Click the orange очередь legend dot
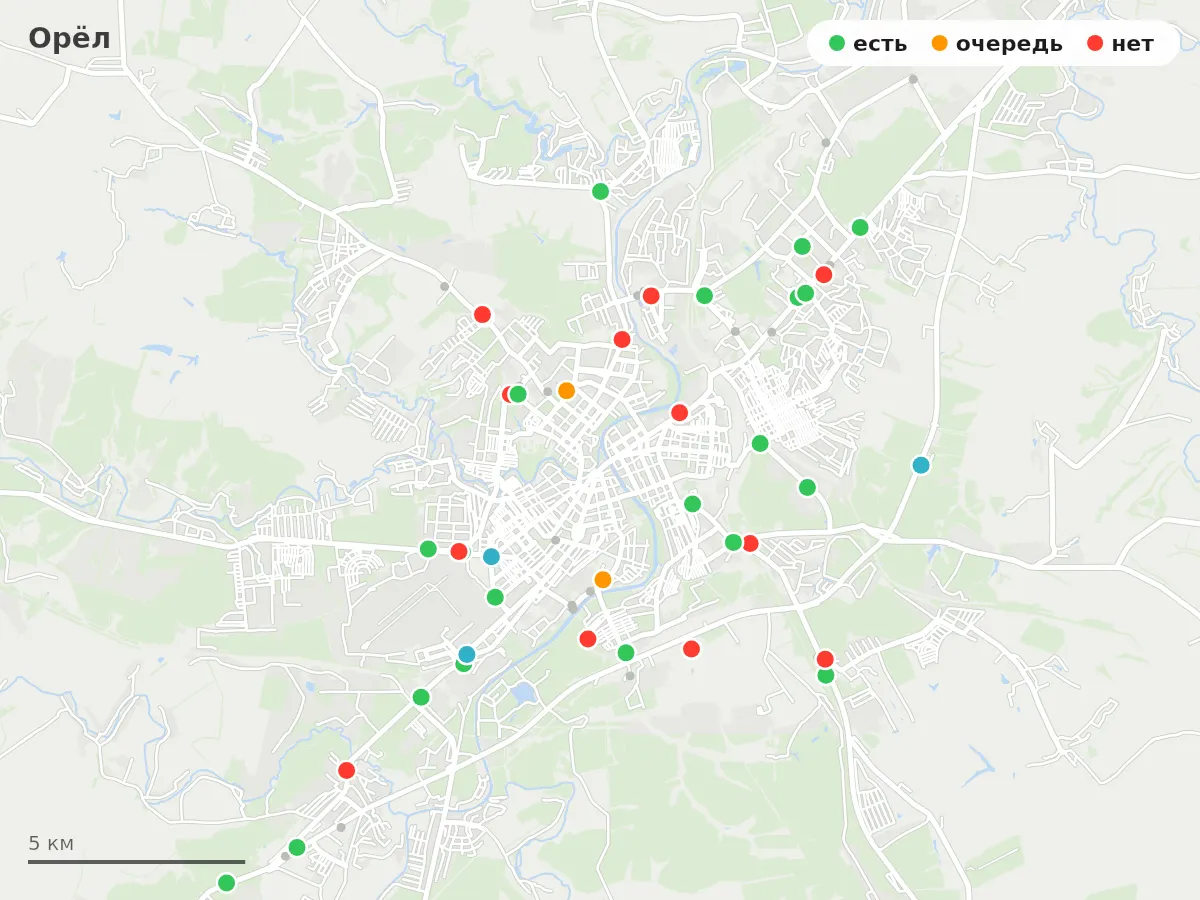The image size is (1200, 900). pyautogui.click(x=940, y=43)
